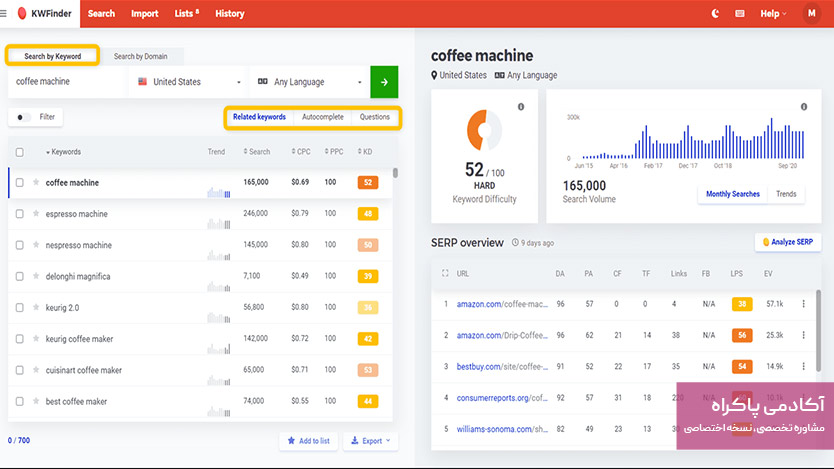The height and width of the screenshot is (469, 834).
Task: Open the Lists menu item
Action: click(x=187, y=14)
